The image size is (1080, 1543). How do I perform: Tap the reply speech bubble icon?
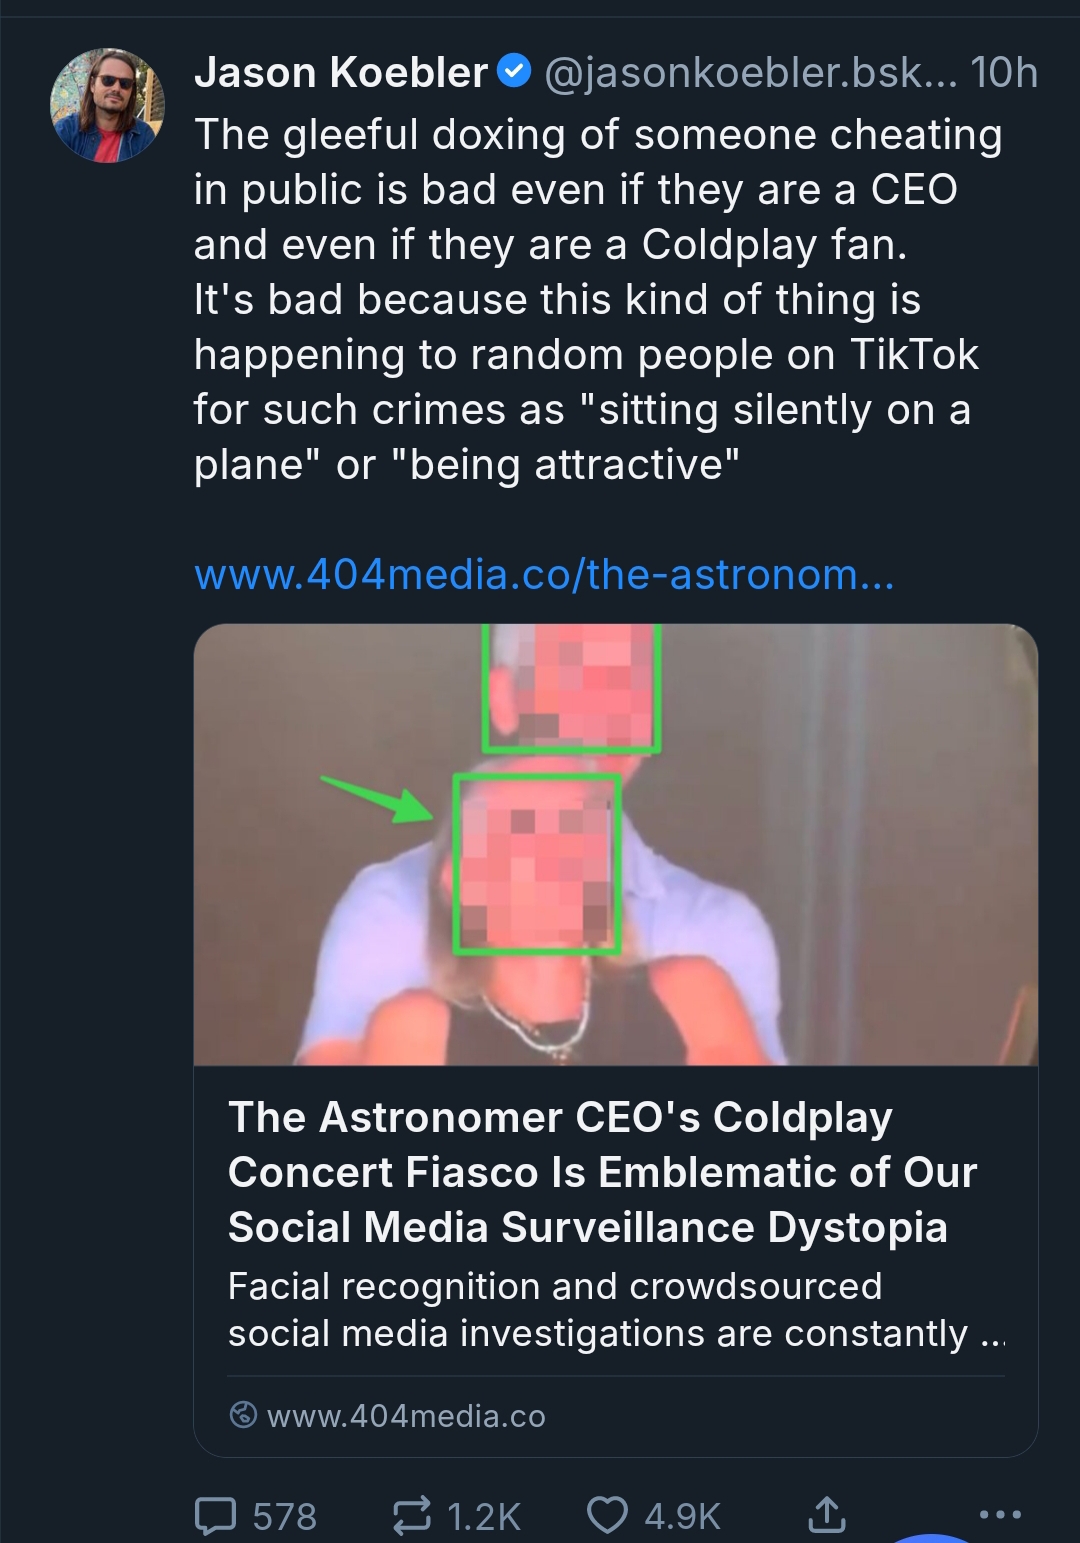[x=215, y=1515]
